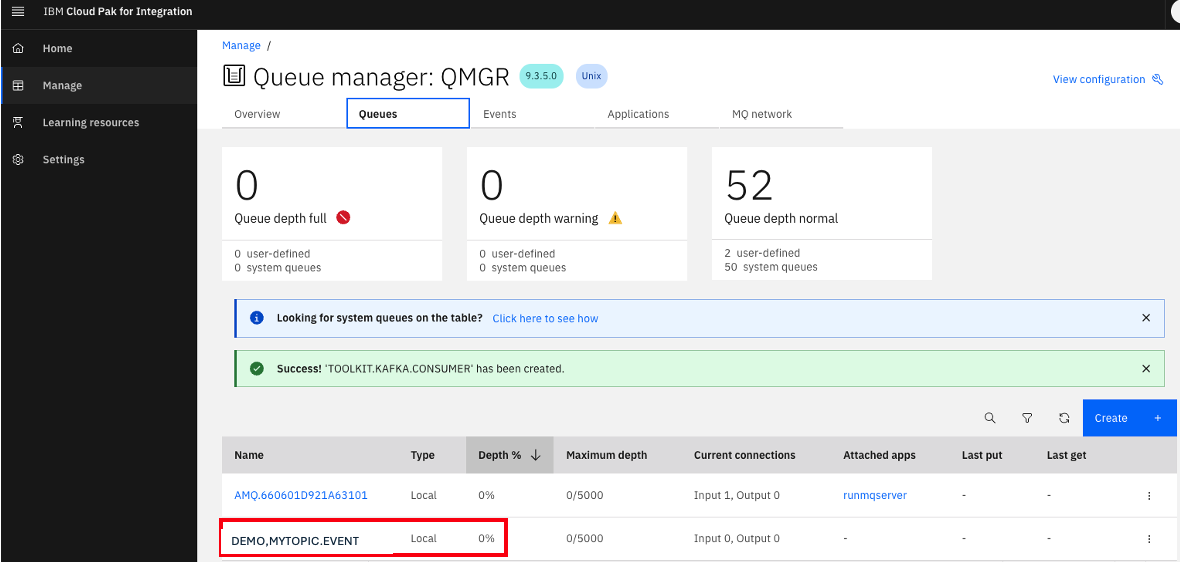Sort by the Depth % column arrow
This screenshot has width=1180, height=562.
click(x=535, y=455)
